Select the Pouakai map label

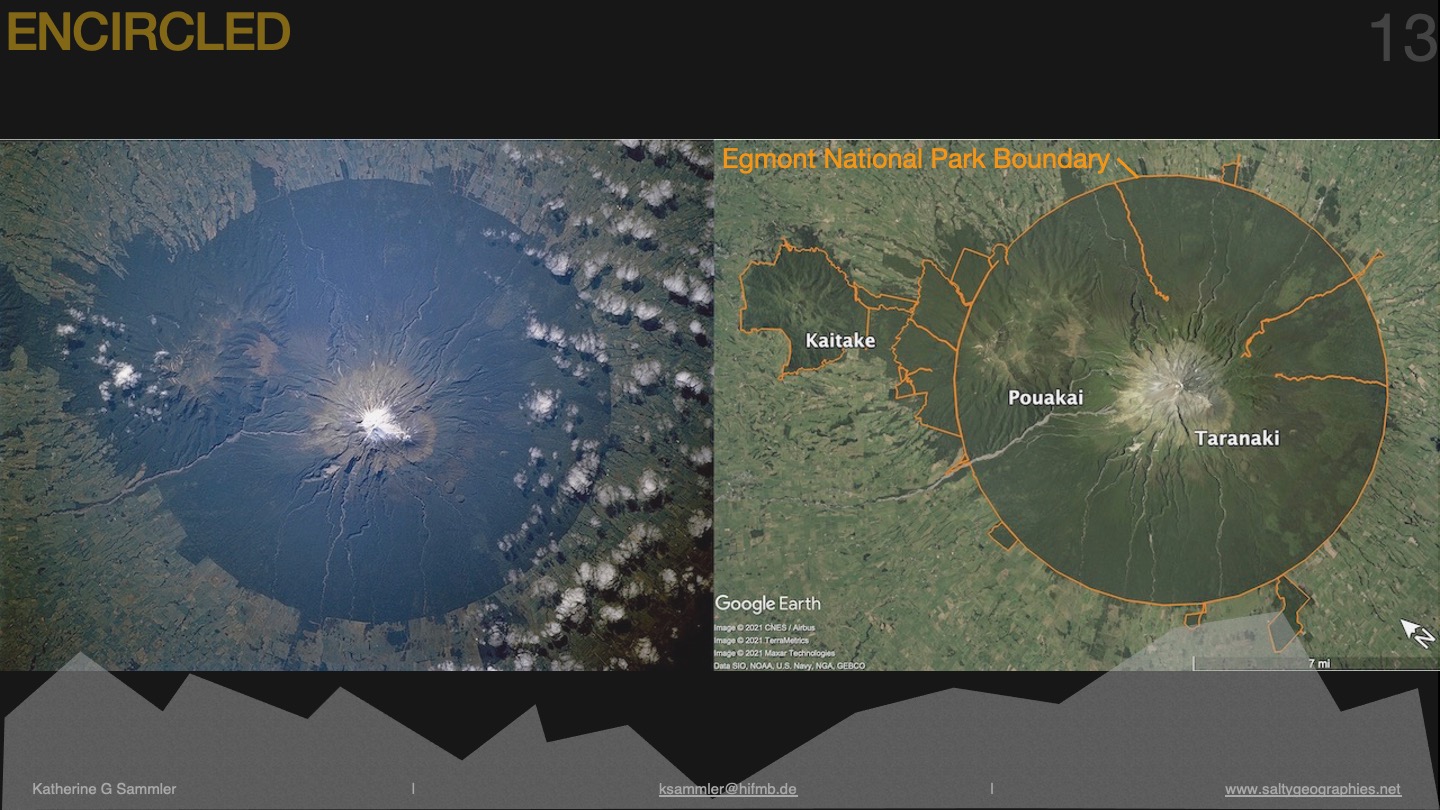pos(1045,398)
